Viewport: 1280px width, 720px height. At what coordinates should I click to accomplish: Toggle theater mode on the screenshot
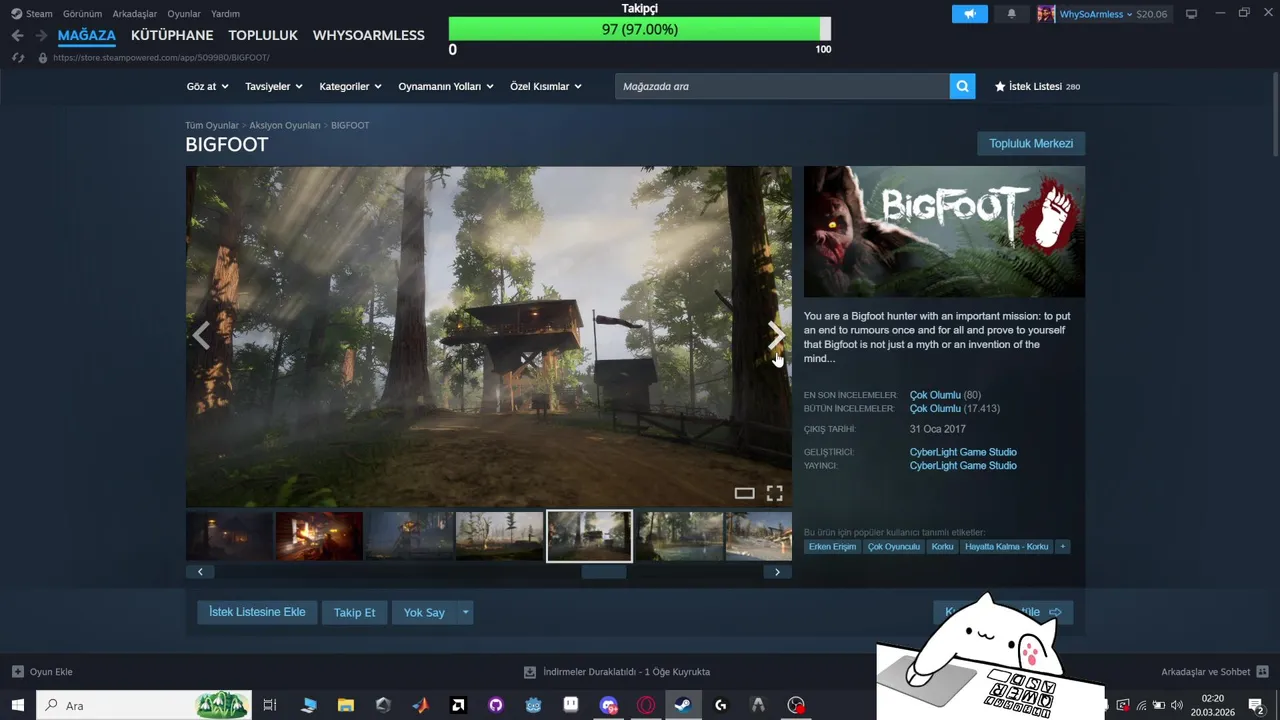[744, 493]
